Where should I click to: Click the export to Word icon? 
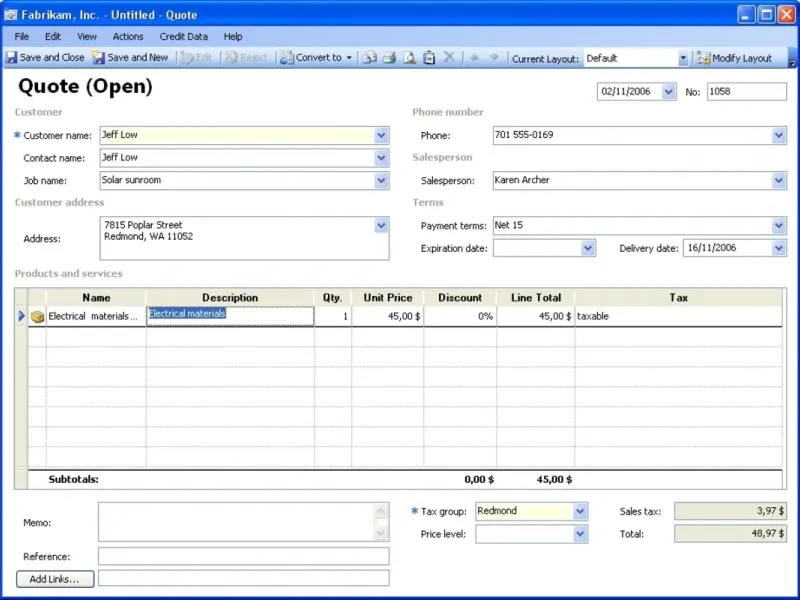click(429, 58)
